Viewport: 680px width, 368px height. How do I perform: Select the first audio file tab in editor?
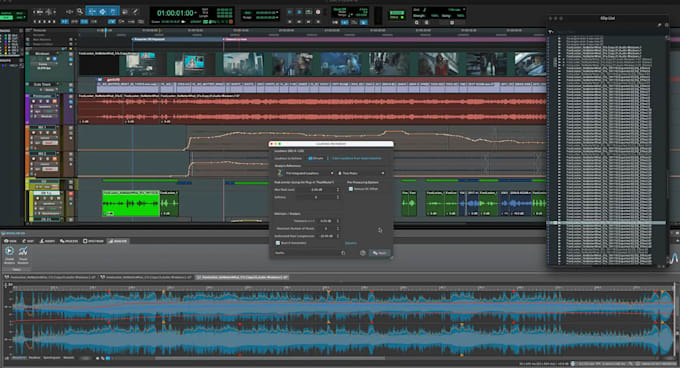(x=50, y=277)
